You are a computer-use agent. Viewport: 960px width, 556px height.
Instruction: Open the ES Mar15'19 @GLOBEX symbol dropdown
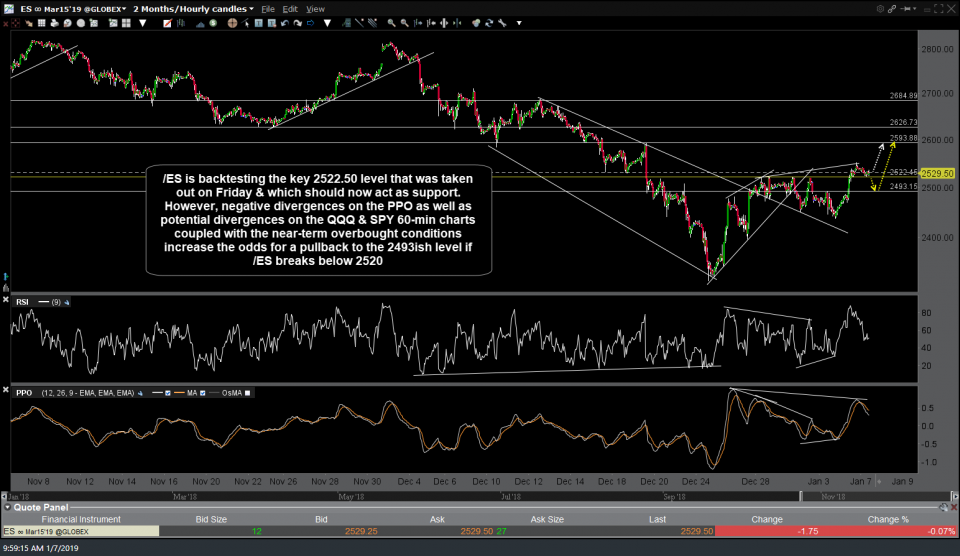point(75,9)
